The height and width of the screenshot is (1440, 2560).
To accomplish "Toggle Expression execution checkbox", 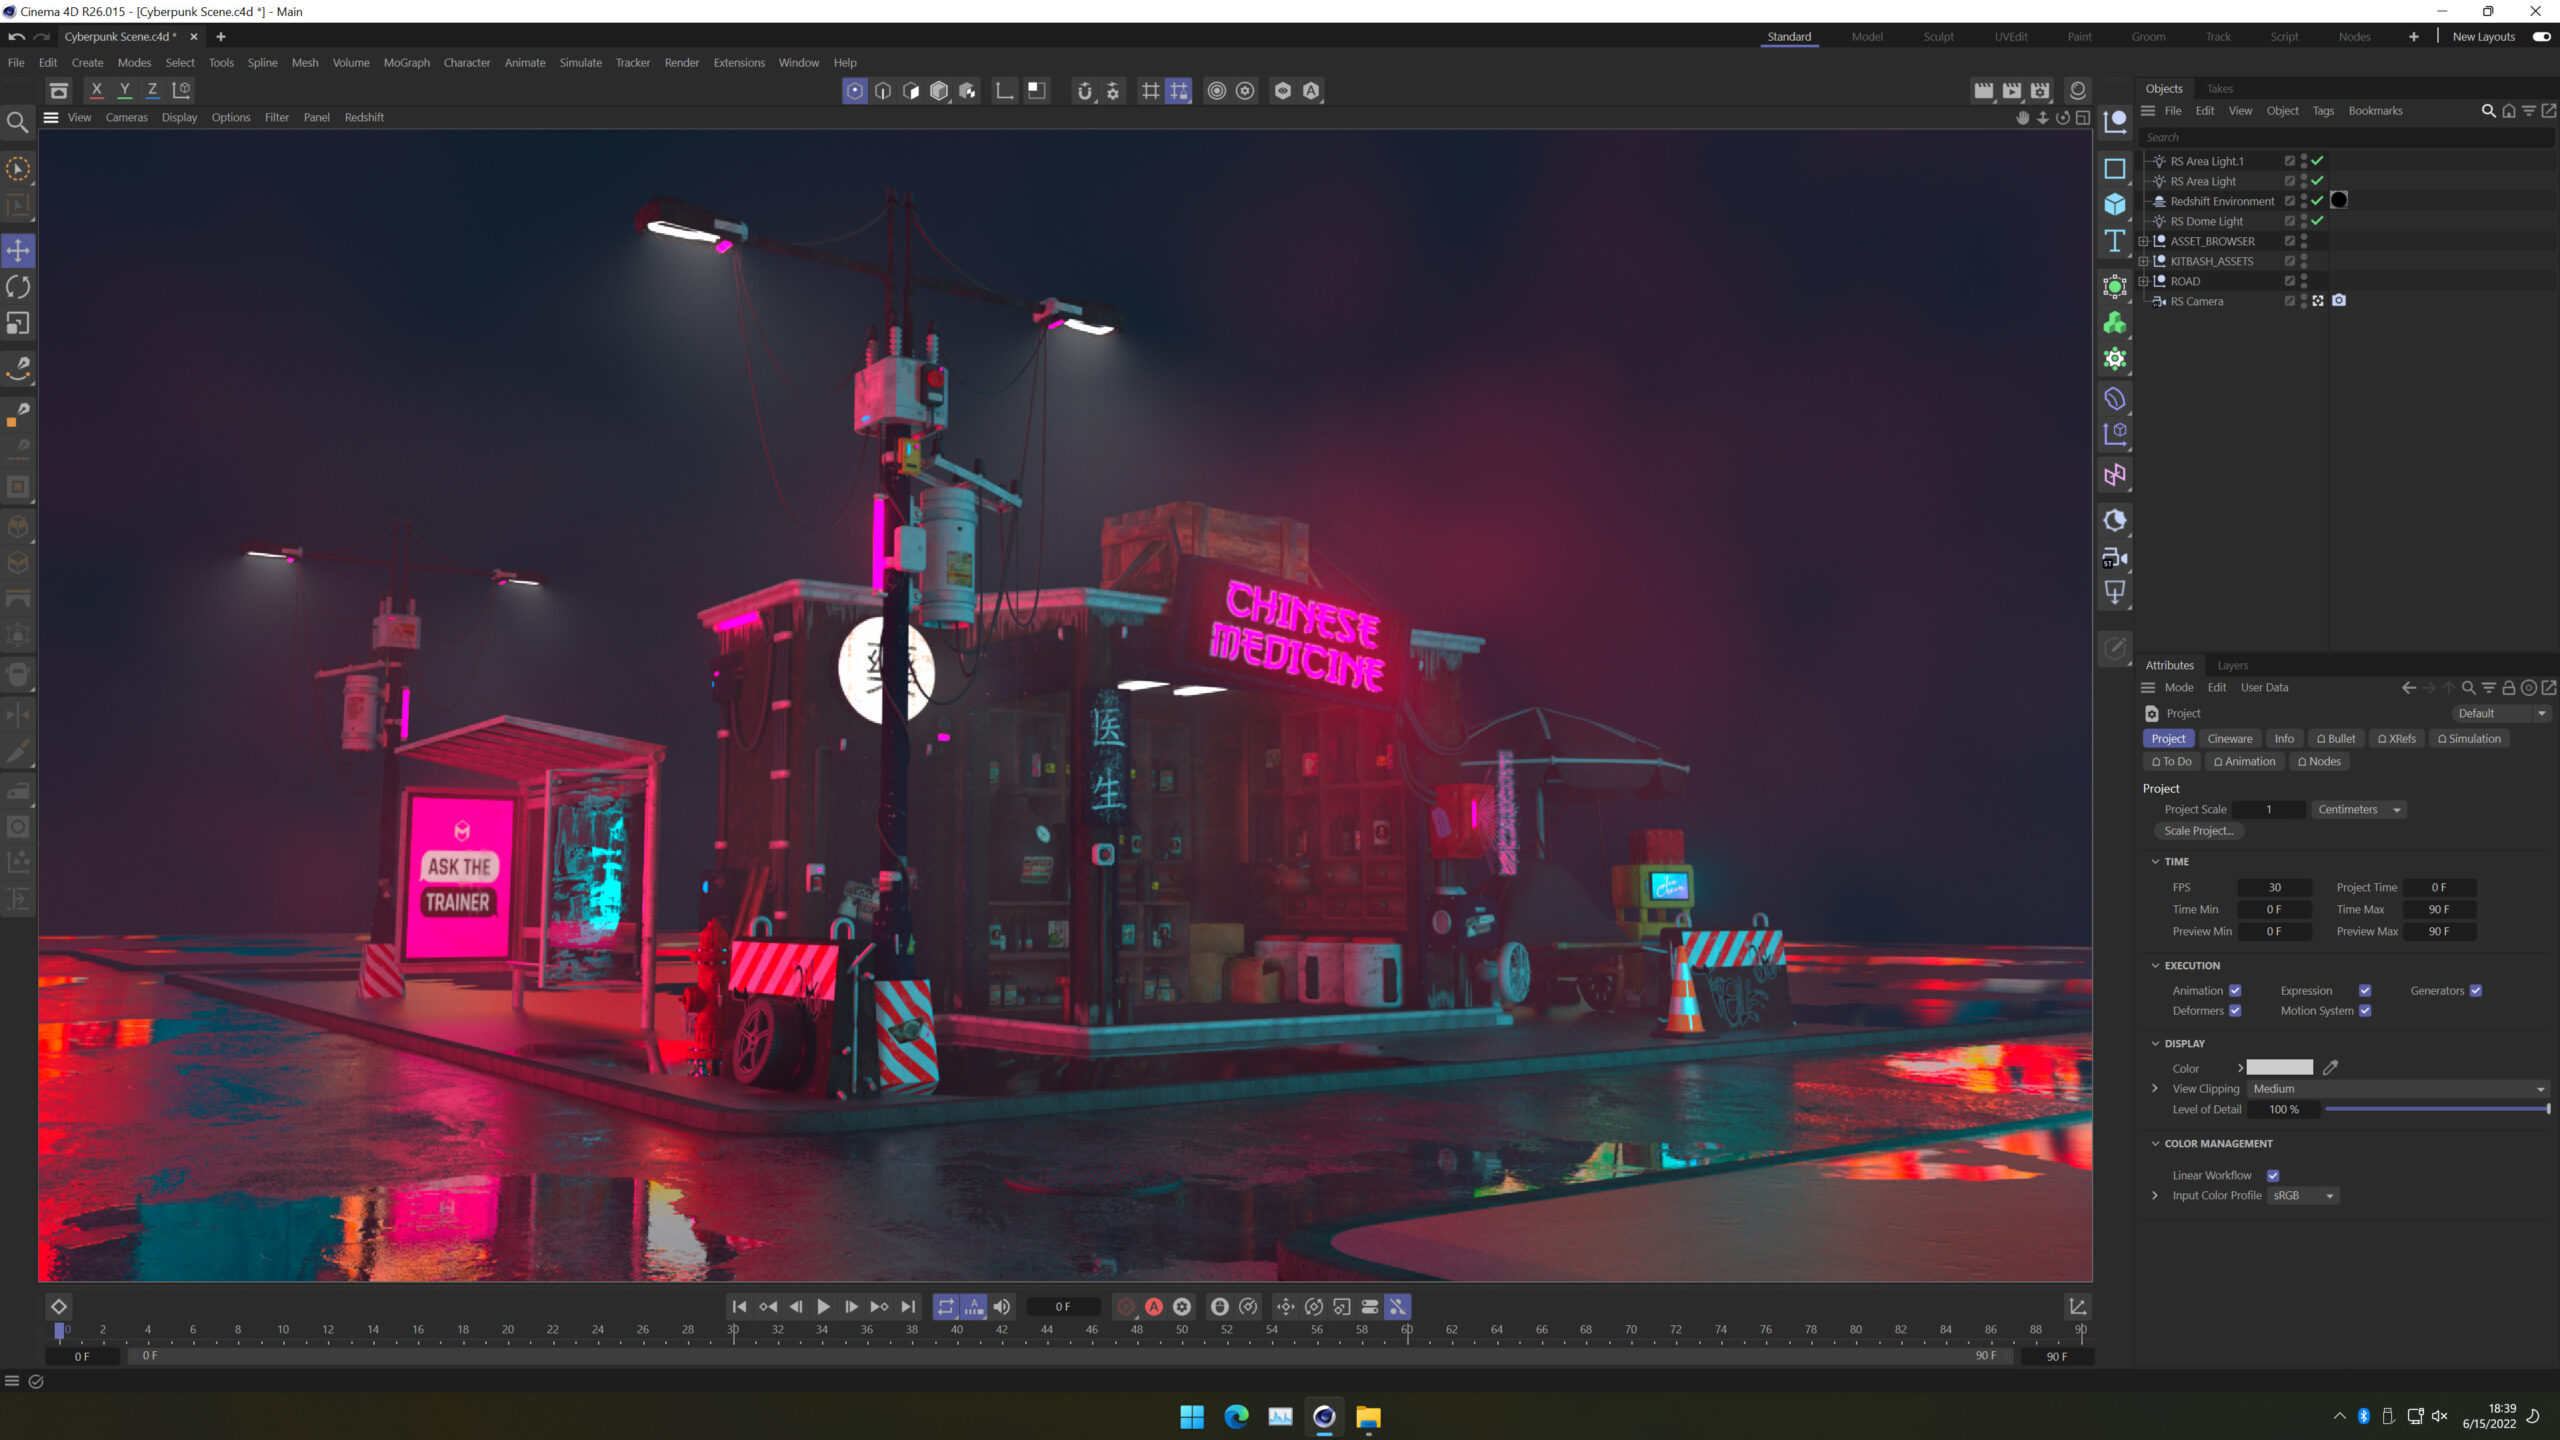I will (x=2365, y=991).
